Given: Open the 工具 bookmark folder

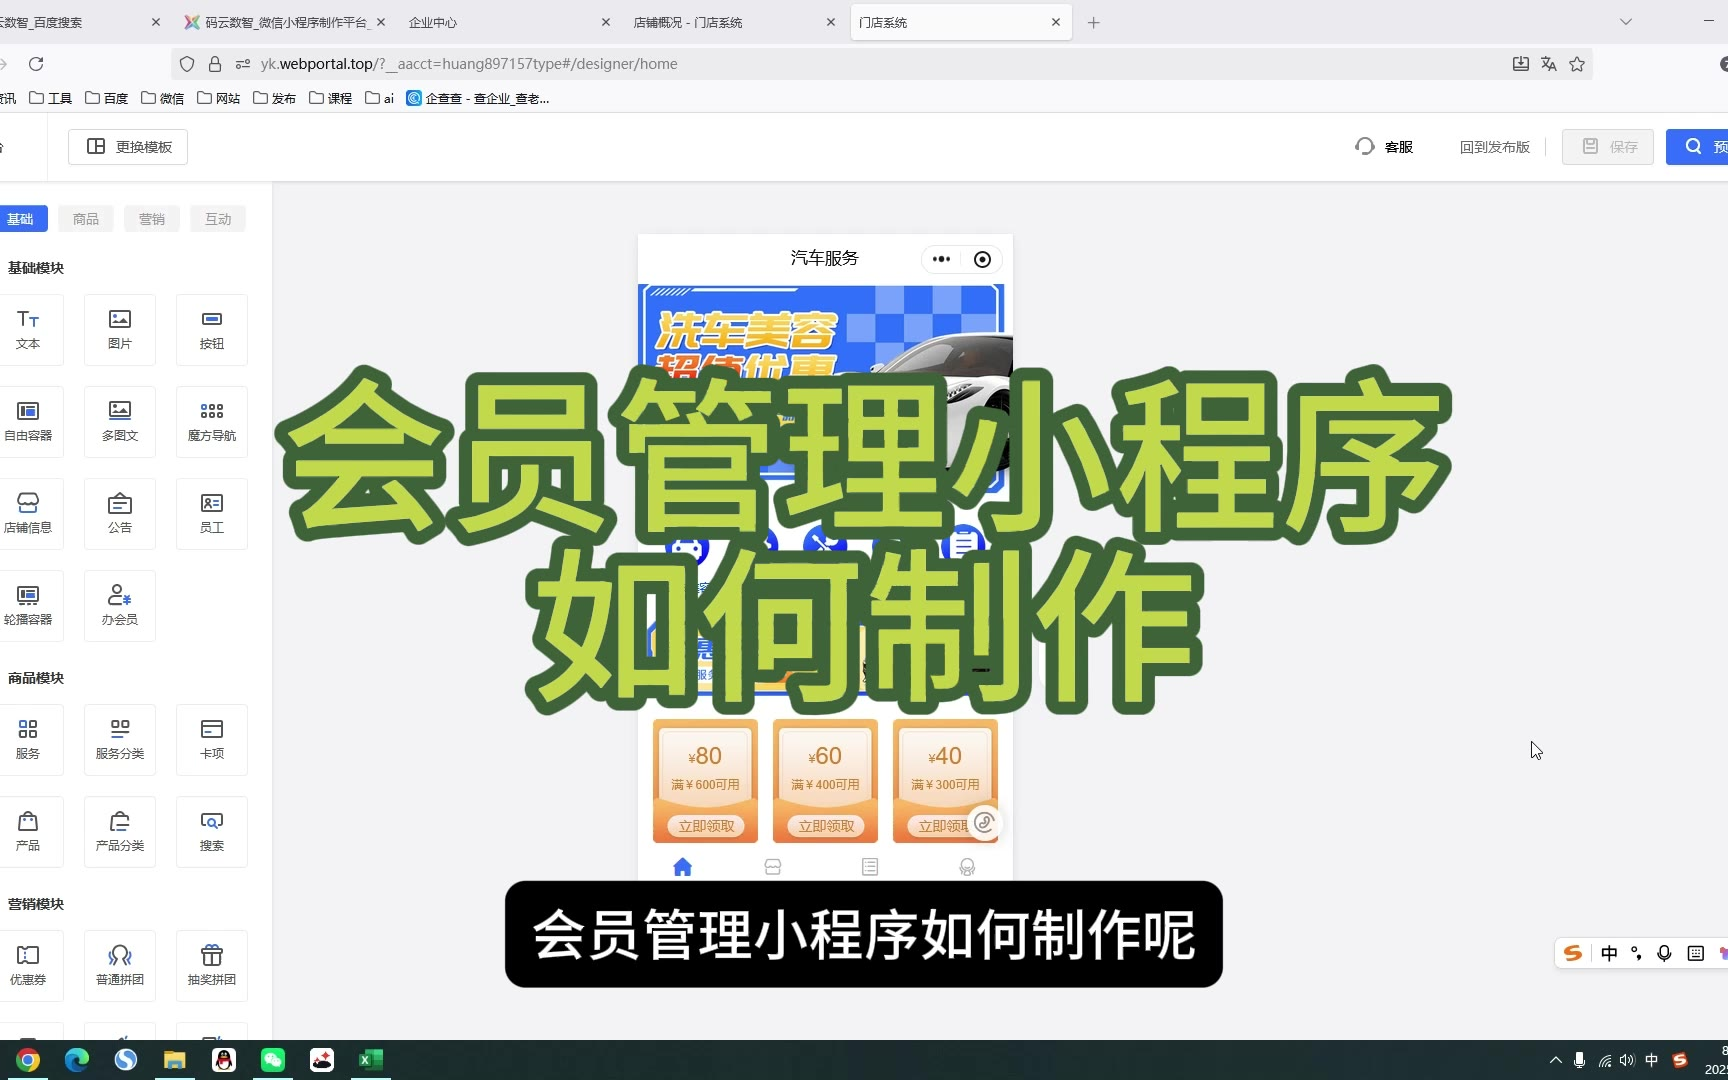Looking at the screenshot, I should click(x=51, y=98).
